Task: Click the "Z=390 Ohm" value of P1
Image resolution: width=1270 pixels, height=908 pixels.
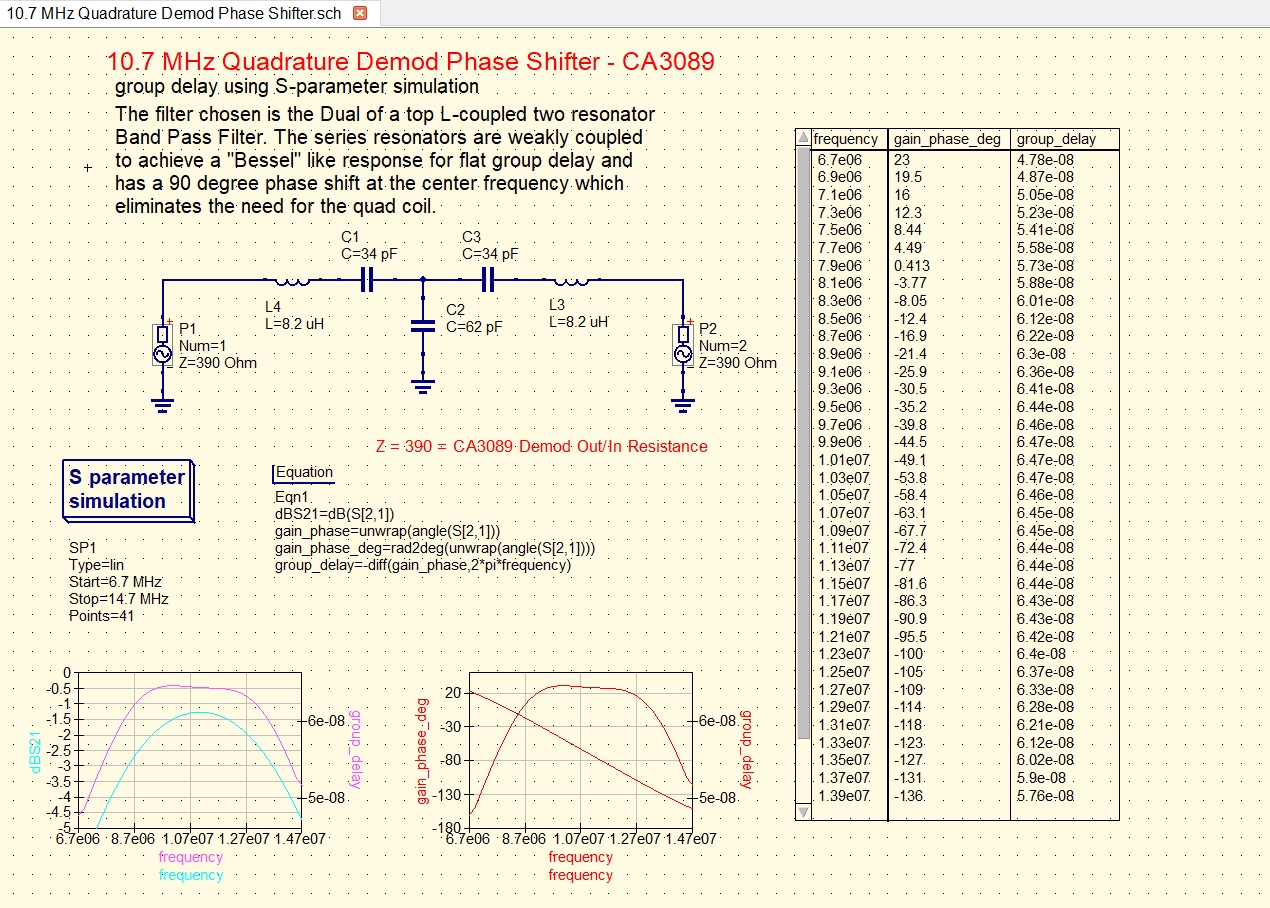Action: (x=217, y=363)
